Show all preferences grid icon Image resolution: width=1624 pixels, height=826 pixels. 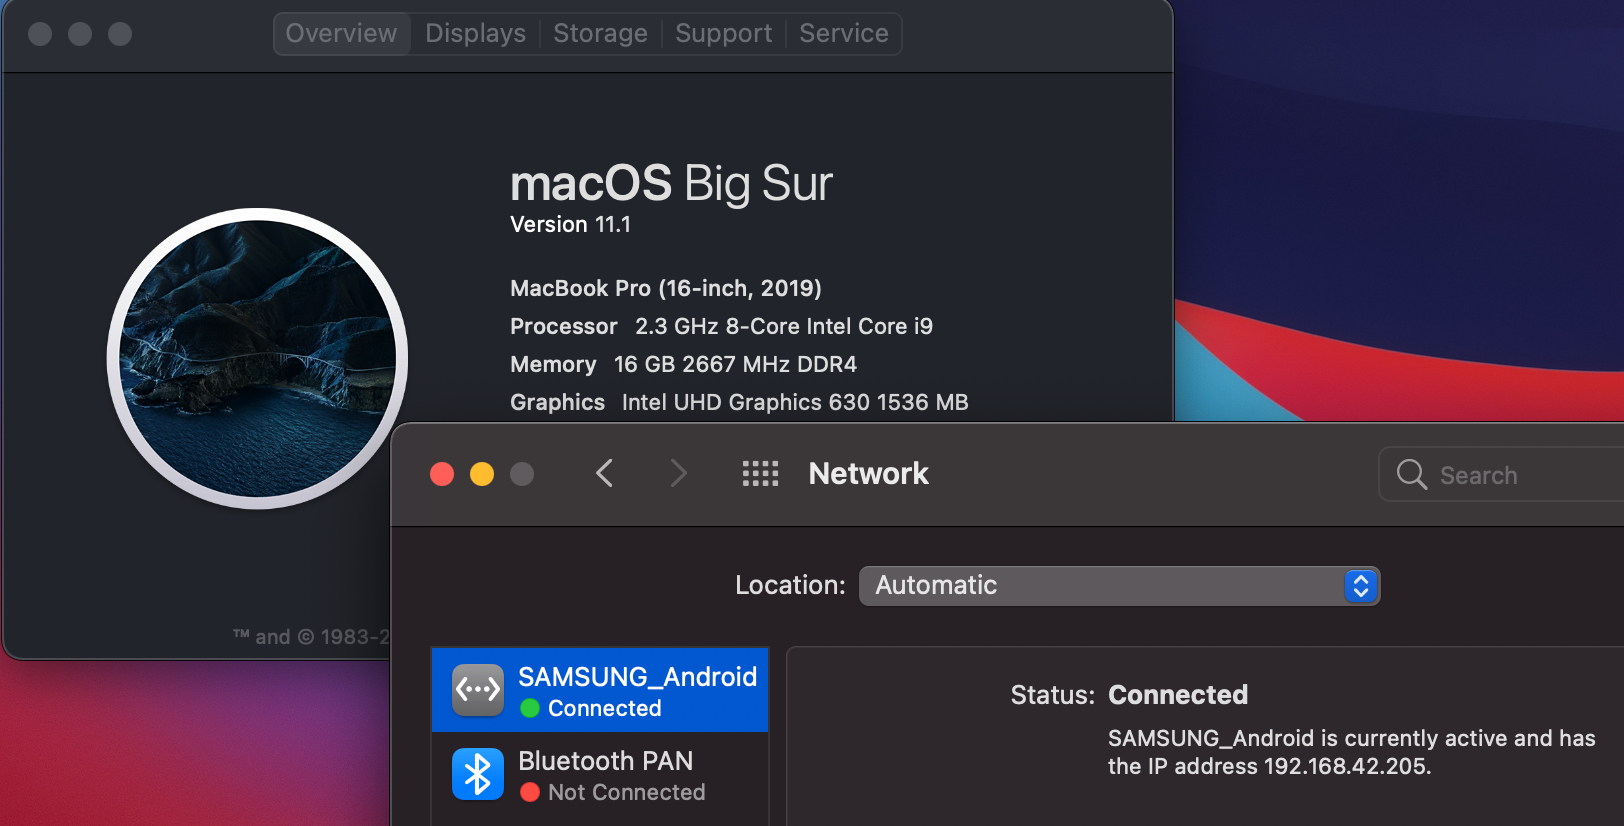coord(760,473)
